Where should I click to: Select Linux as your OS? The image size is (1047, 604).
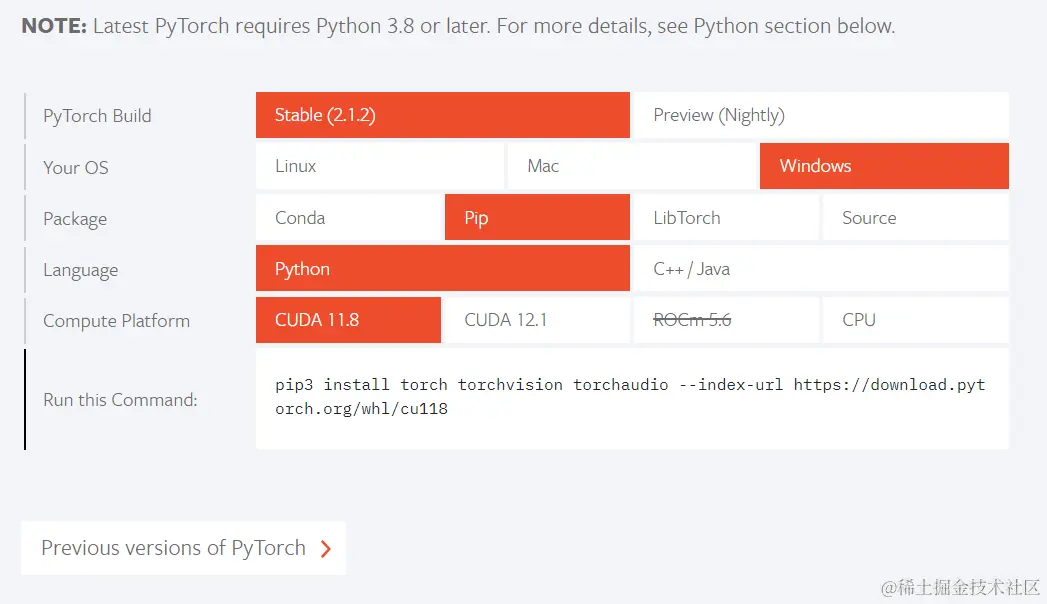tap(379, 166)
